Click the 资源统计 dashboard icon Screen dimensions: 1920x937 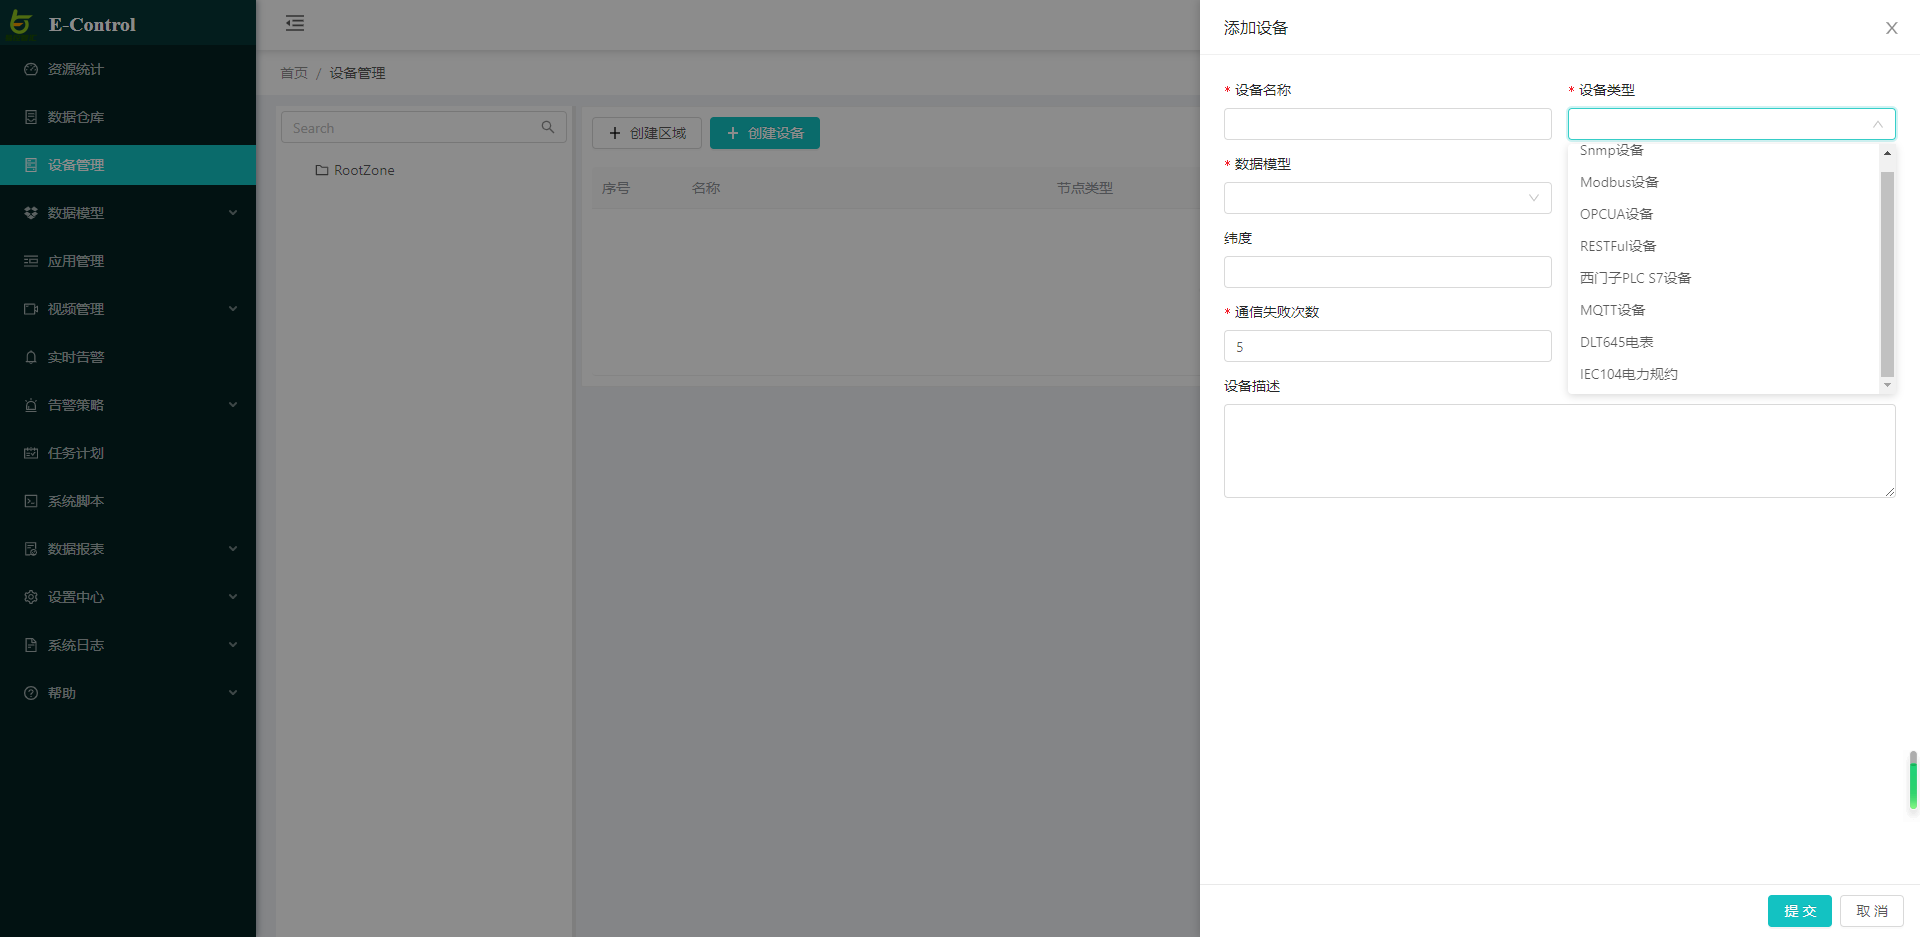31,69
